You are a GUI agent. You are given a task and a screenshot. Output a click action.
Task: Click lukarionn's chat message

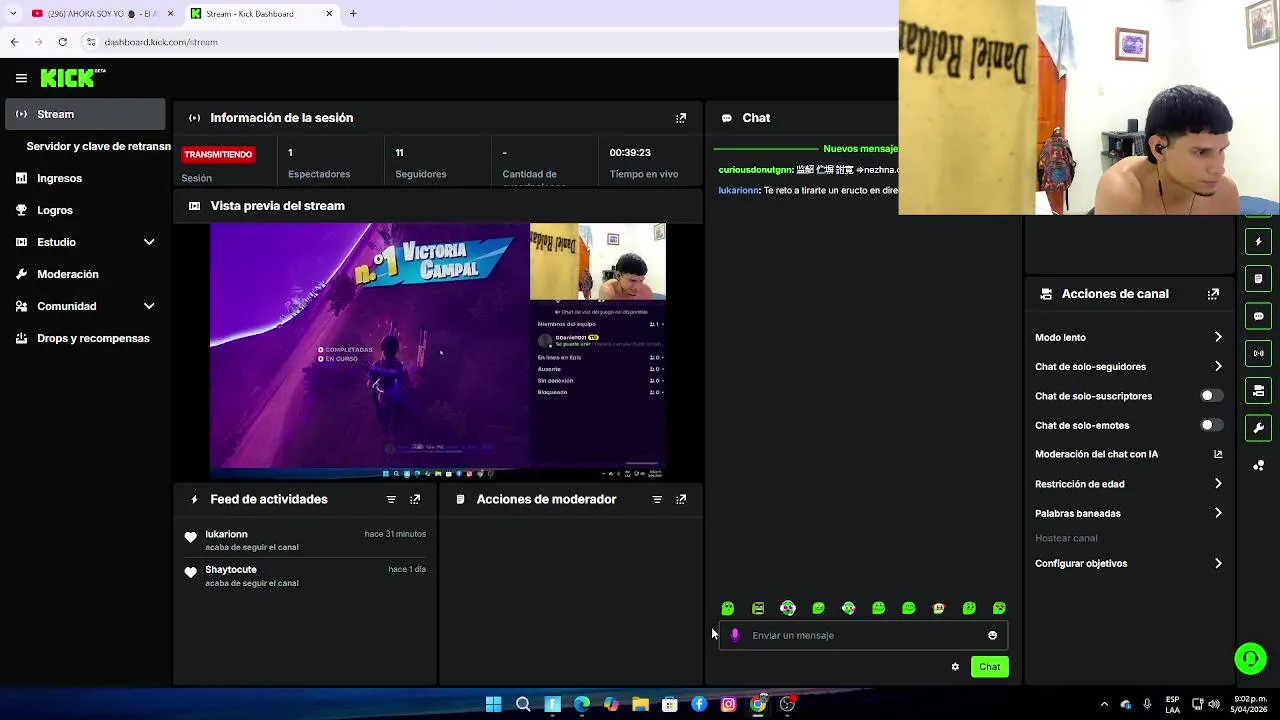tap(808, 190)
